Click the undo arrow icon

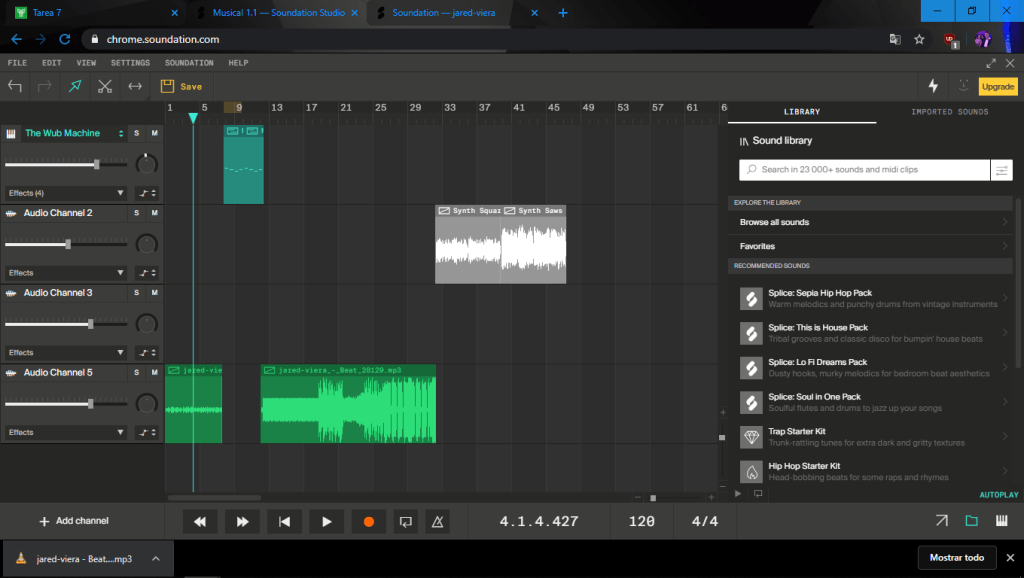click(x=15, y=86)
